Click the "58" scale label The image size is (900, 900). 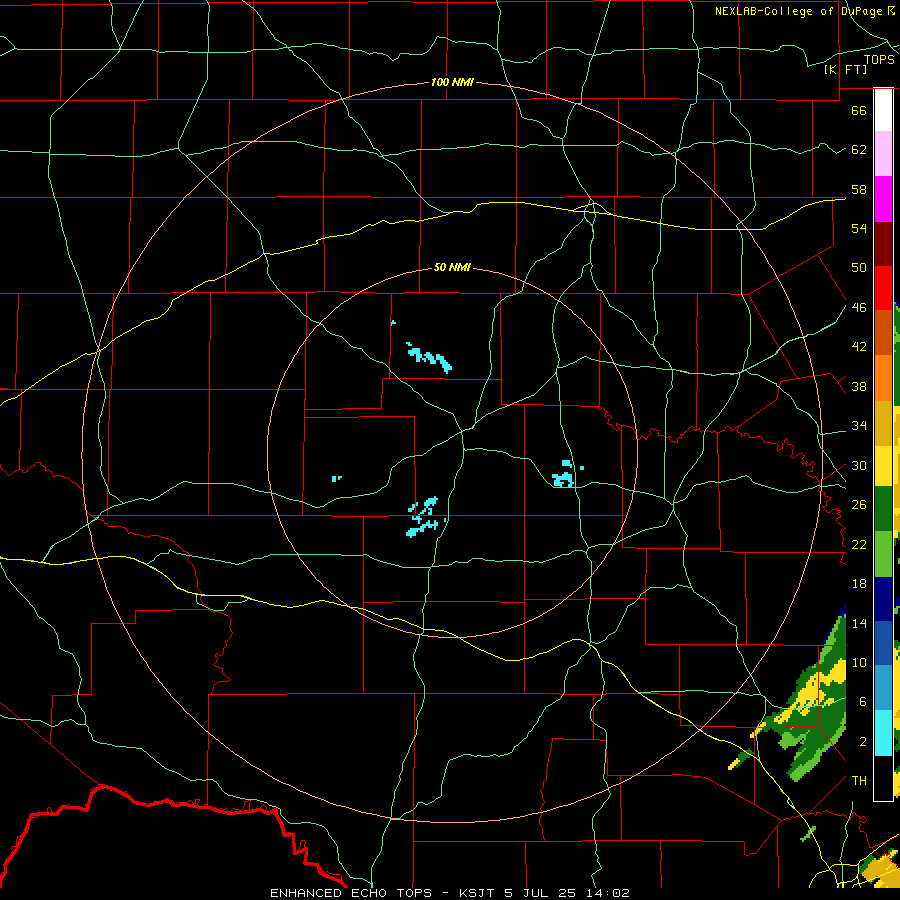[859, 189]
